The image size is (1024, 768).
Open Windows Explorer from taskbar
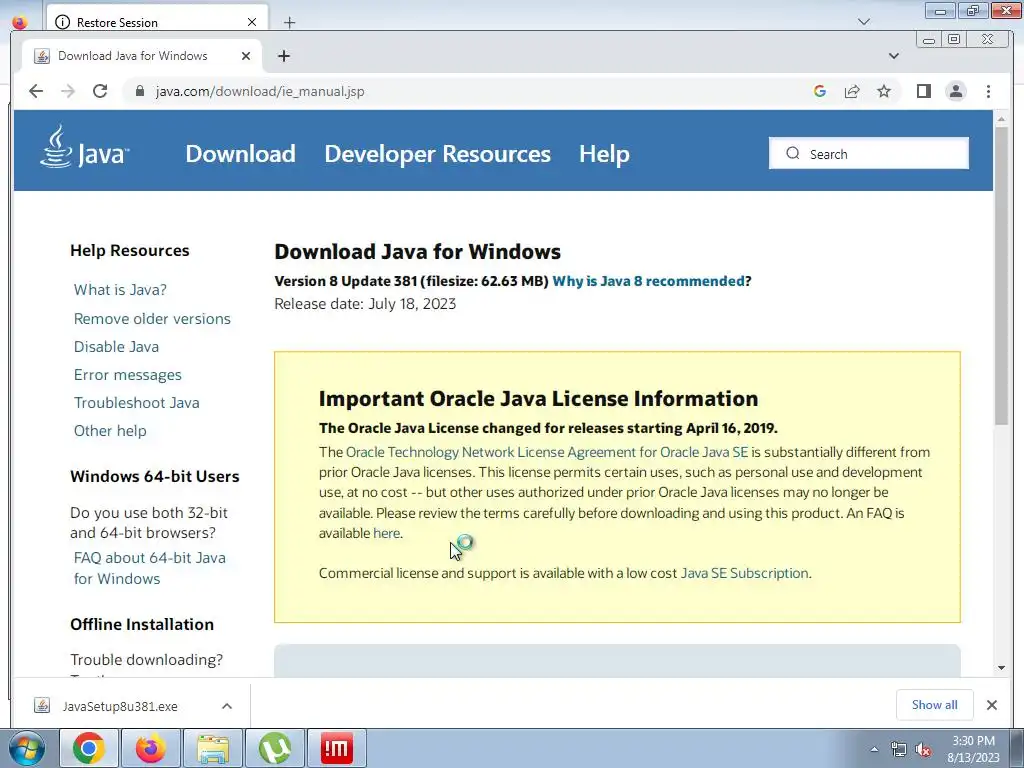click(x=213, y=748)
